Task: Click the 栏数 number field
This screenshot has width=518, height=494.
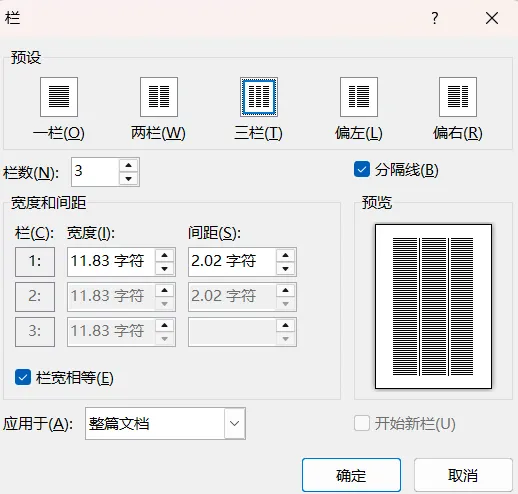Action: [95, 172]
